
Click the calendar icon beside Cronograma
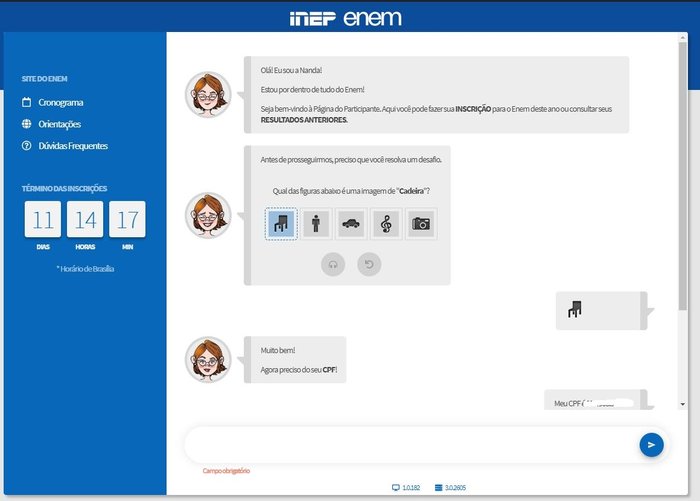tap(27, 102)
